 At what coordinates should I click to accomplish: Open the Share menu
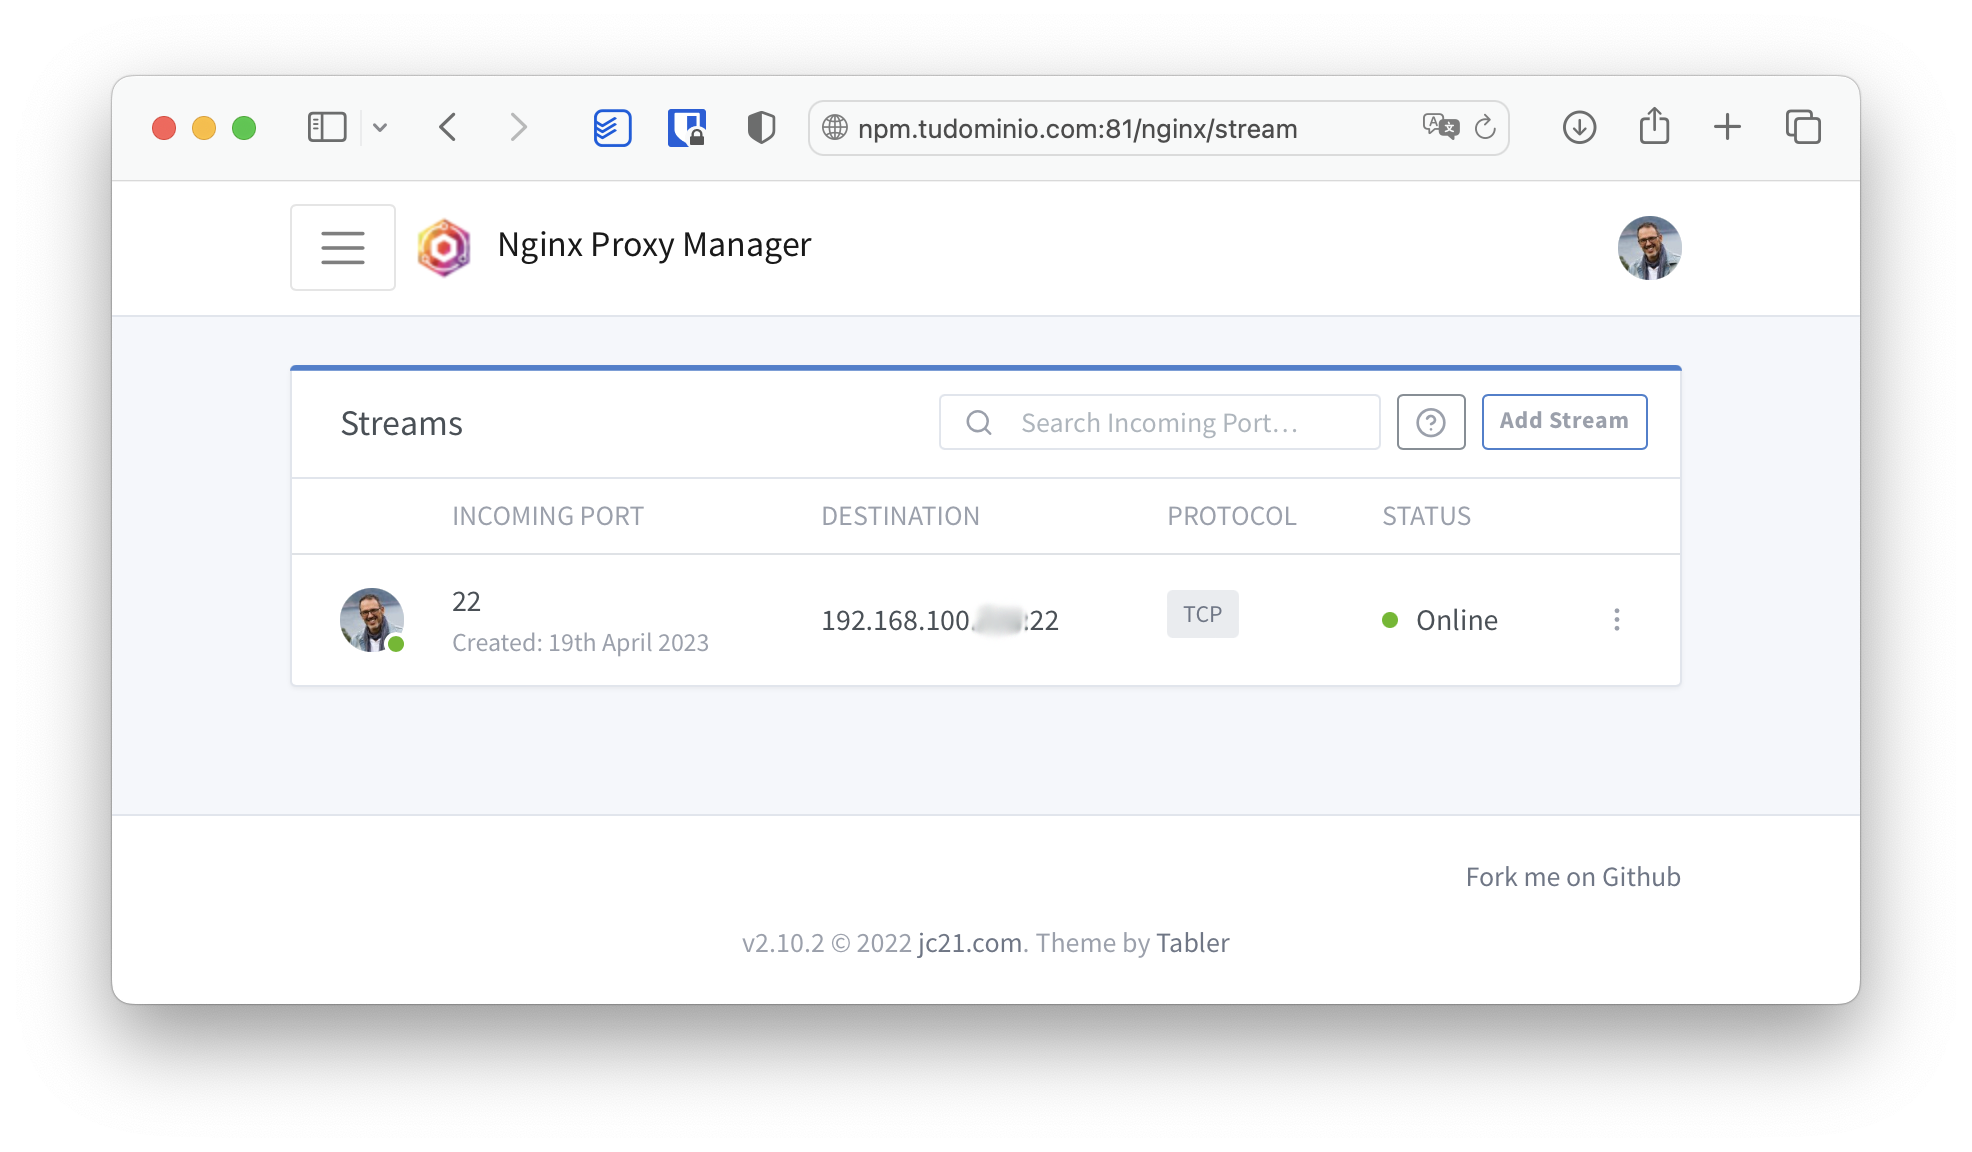pos(1654,126)
